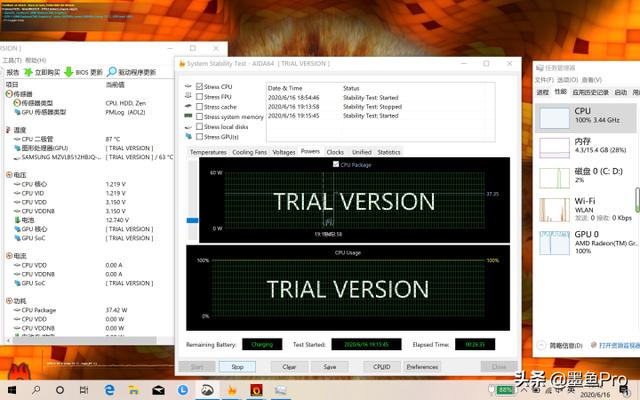Open taskbar search magnifier
Image resolution: width=640 pixels, height=400 pixels.
[36, 390]
